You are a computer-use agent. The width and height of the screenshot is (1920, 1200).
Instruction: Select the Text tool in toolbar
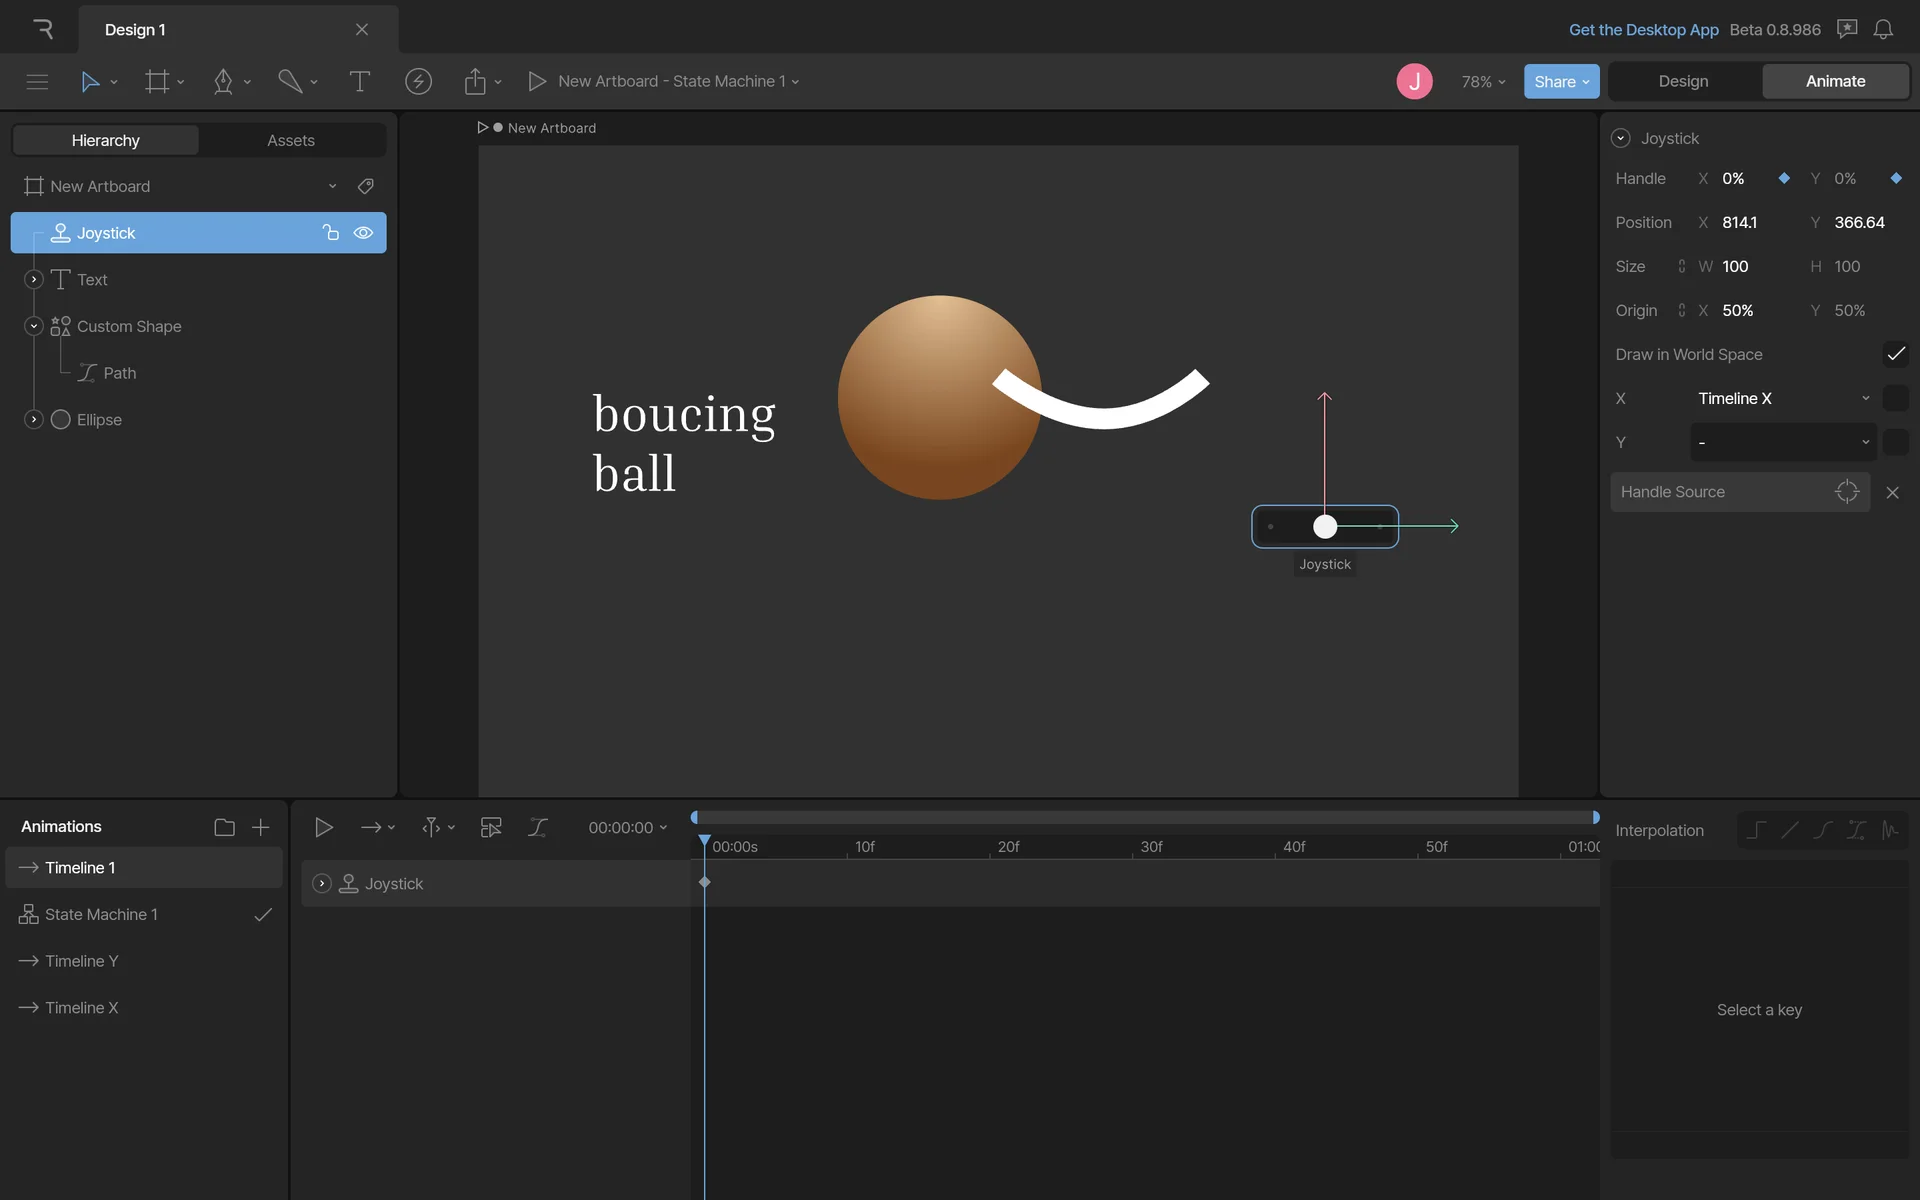pyautogui.click(x=359, y=82)
